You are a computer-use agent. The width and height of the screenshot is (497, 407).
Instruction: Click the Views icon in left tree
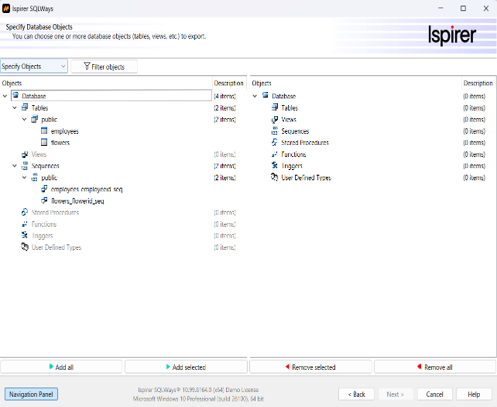tap(25, 154)
